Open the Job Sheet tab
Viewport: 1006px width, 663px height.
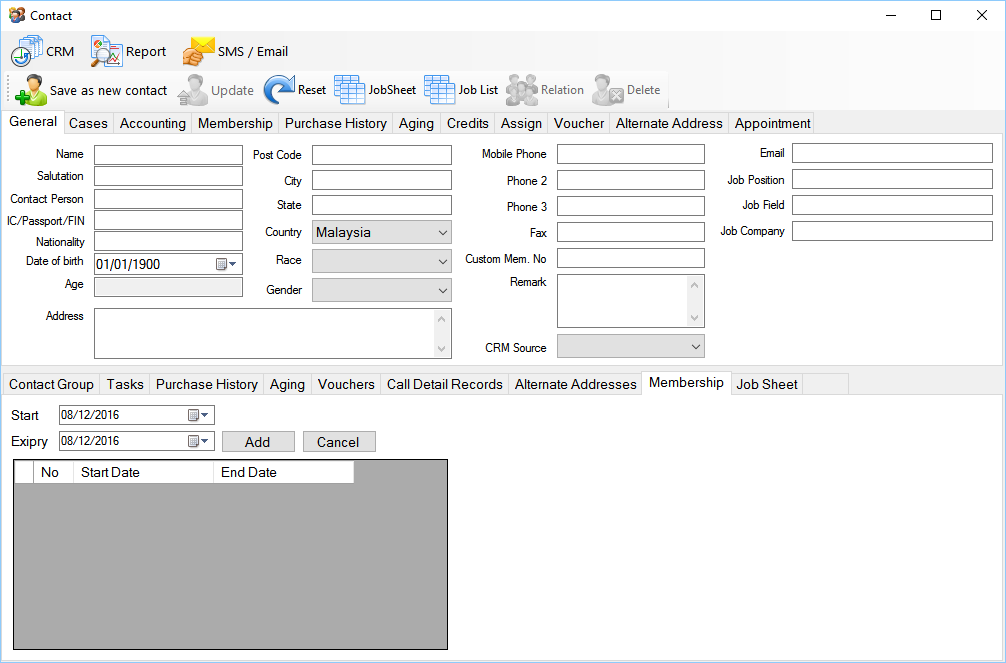click(767, 384)
